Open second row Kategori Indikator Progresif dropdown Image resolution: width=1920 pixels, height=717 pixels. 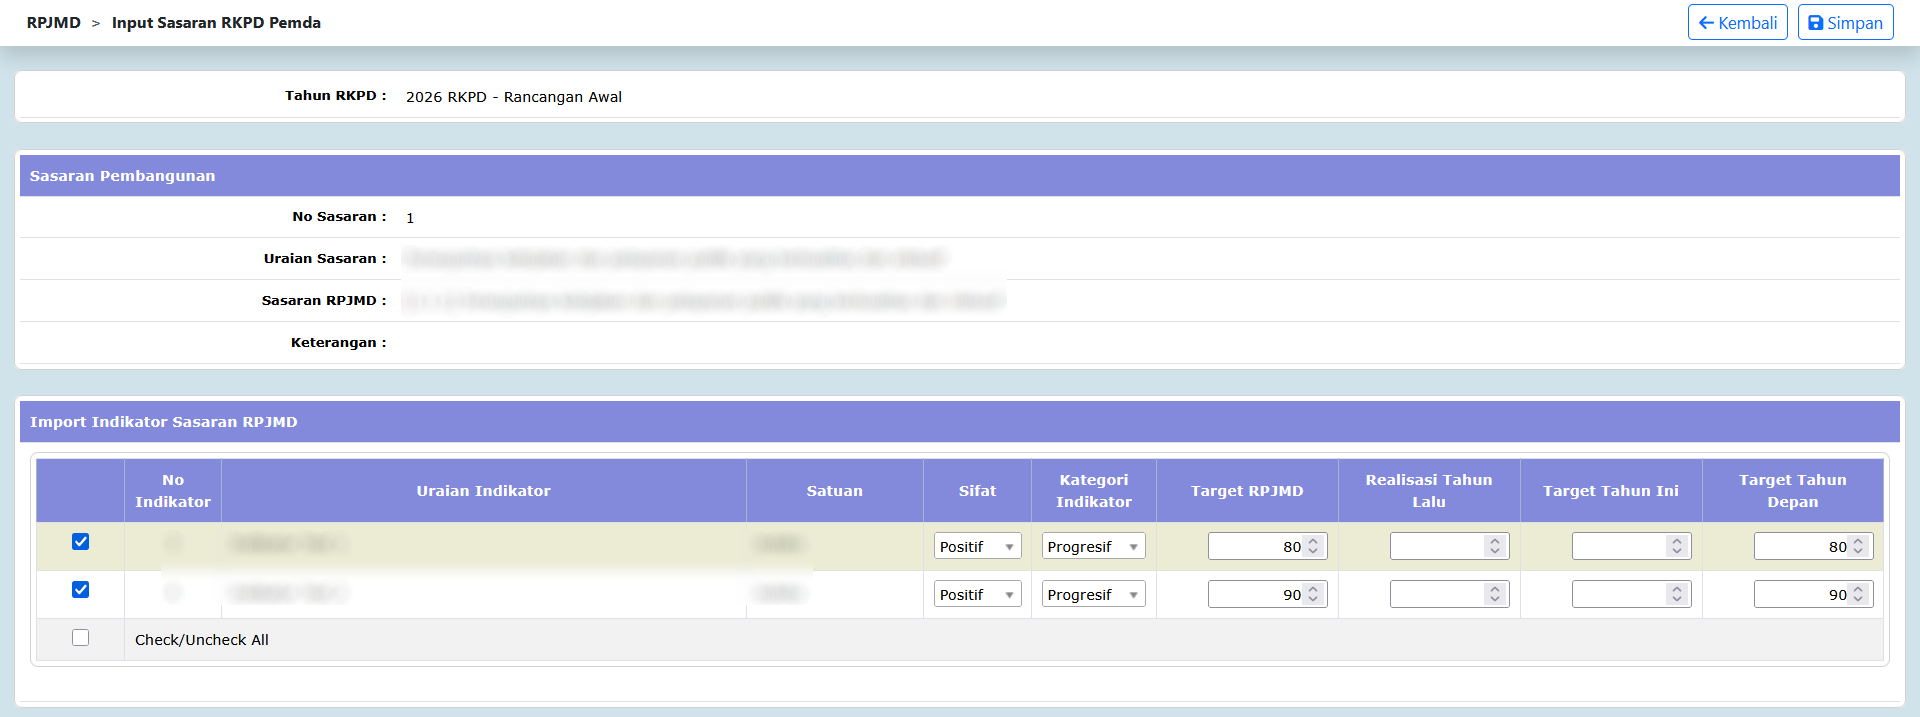(x=1093, y=595)
